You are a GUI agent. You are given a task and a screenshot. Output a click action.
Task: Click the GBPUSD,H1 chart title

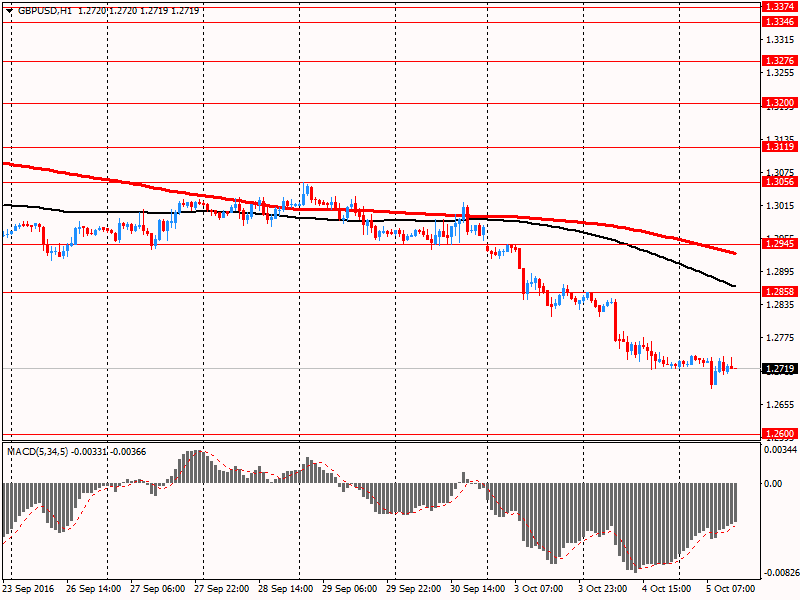[x=45, y=11]
